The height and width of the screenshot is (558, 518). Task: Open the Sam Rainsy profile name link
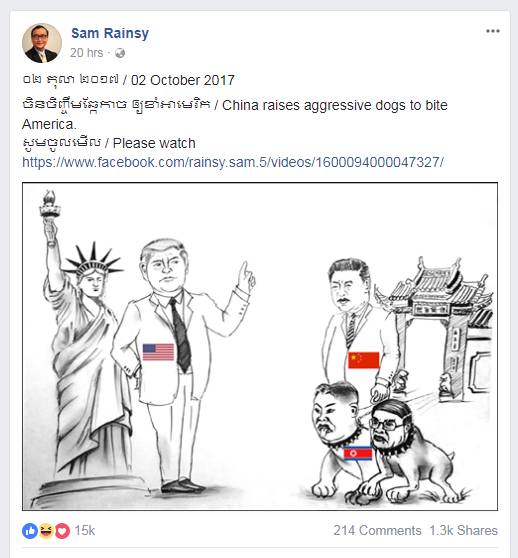110,33
